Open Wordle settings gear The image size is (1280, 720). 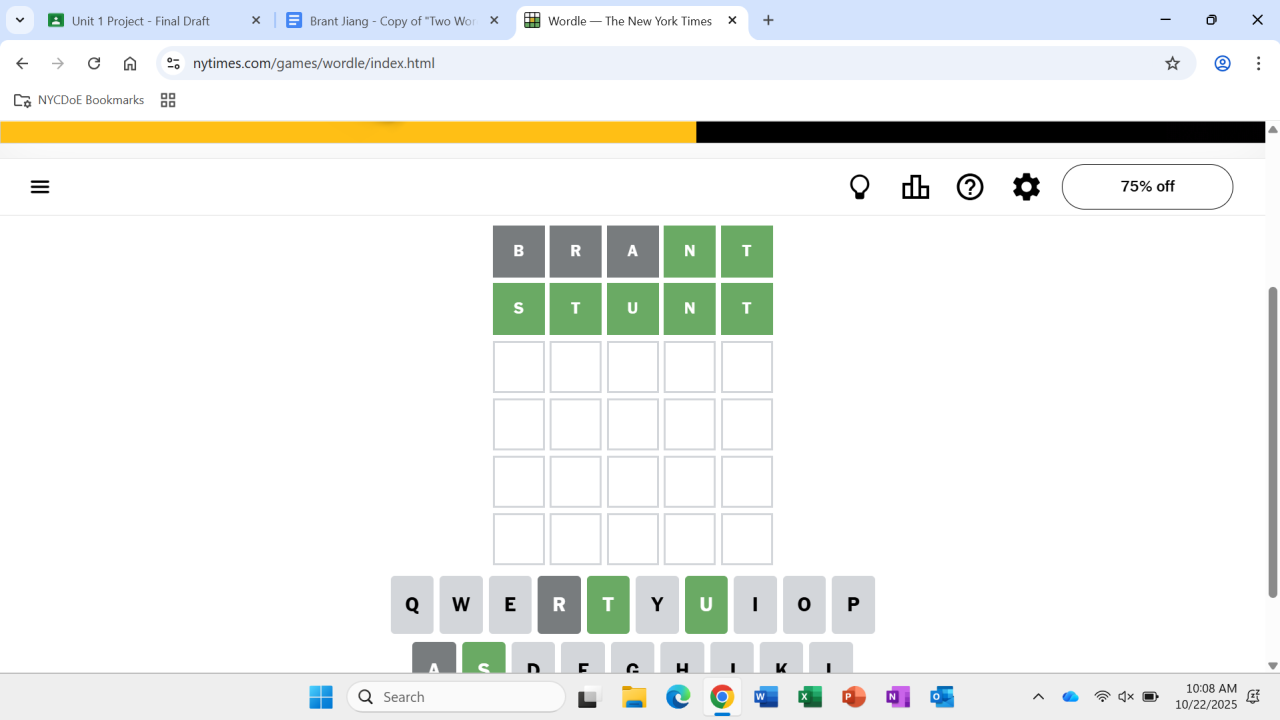(x=1026, y=187)
